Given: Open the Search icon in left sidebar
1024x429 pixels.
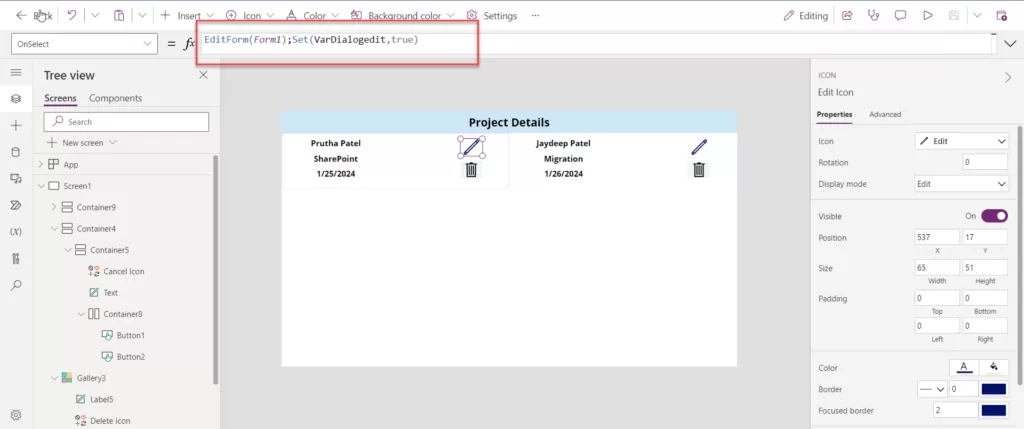Looking at the screenshot, I should [15, 285].
